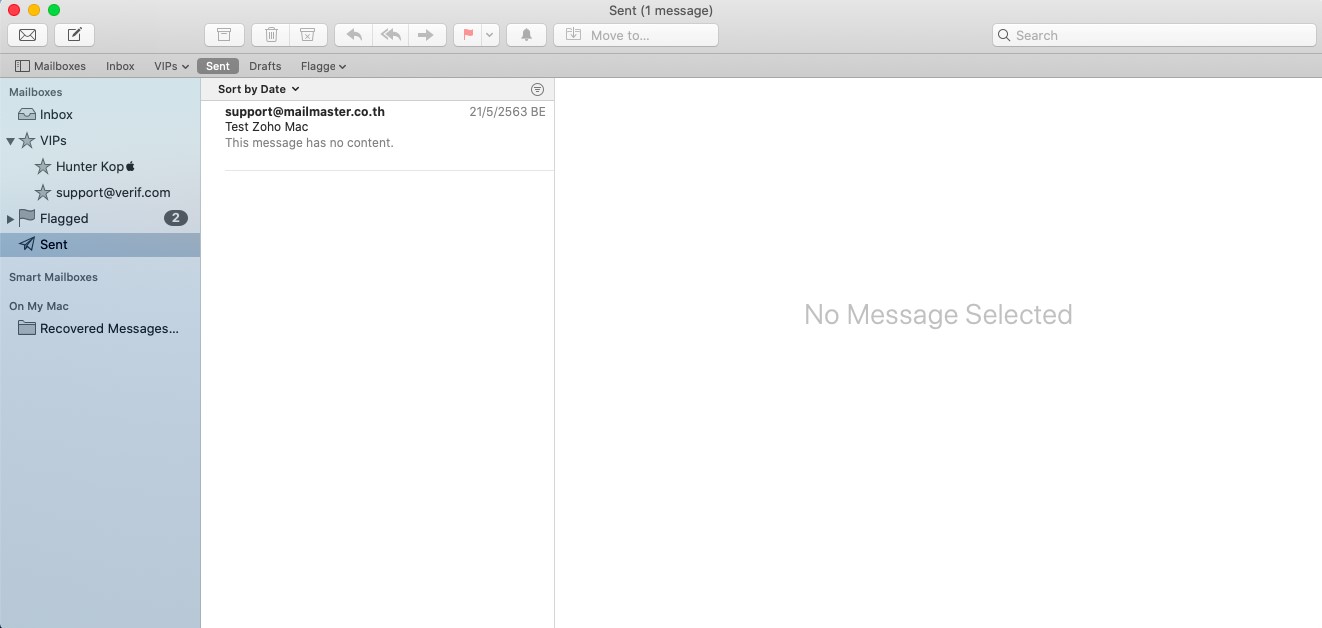Click the Mailboxes sidebar heading
This screenshot has width=1322, height=628.
tap(36, 92)
